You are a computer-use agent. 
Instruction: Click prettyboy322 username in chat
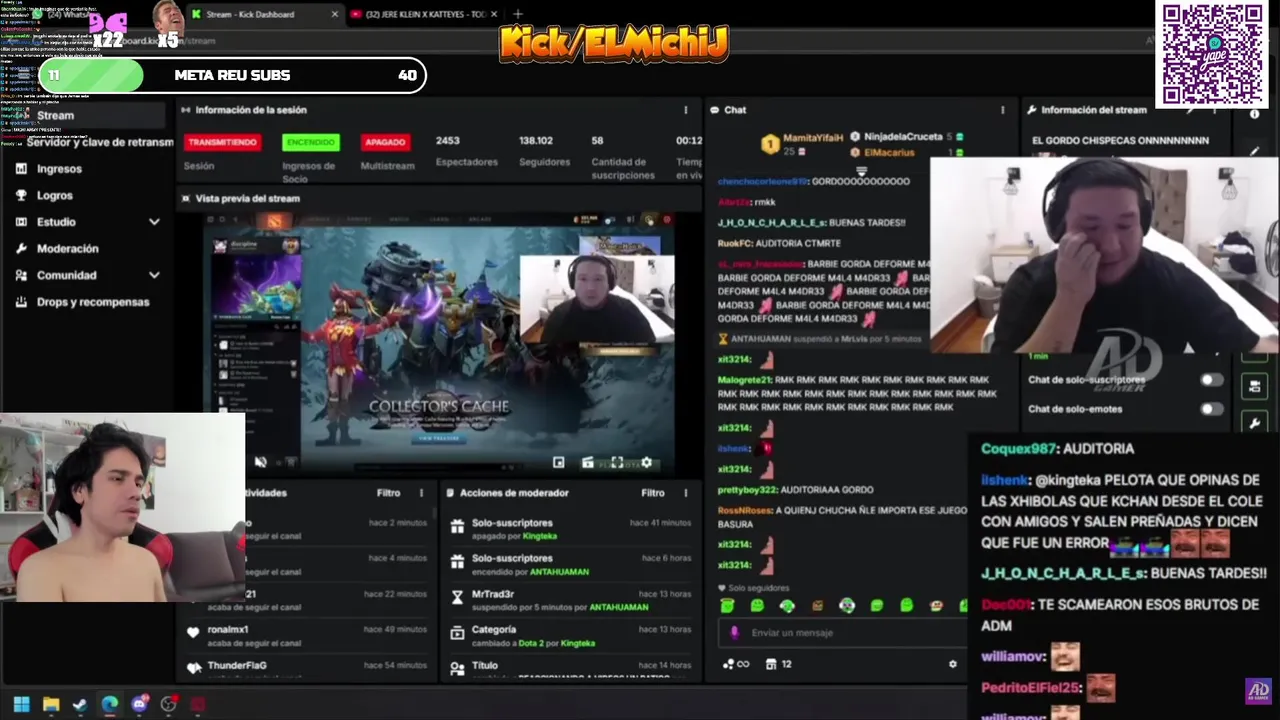[x=747, y=490]
